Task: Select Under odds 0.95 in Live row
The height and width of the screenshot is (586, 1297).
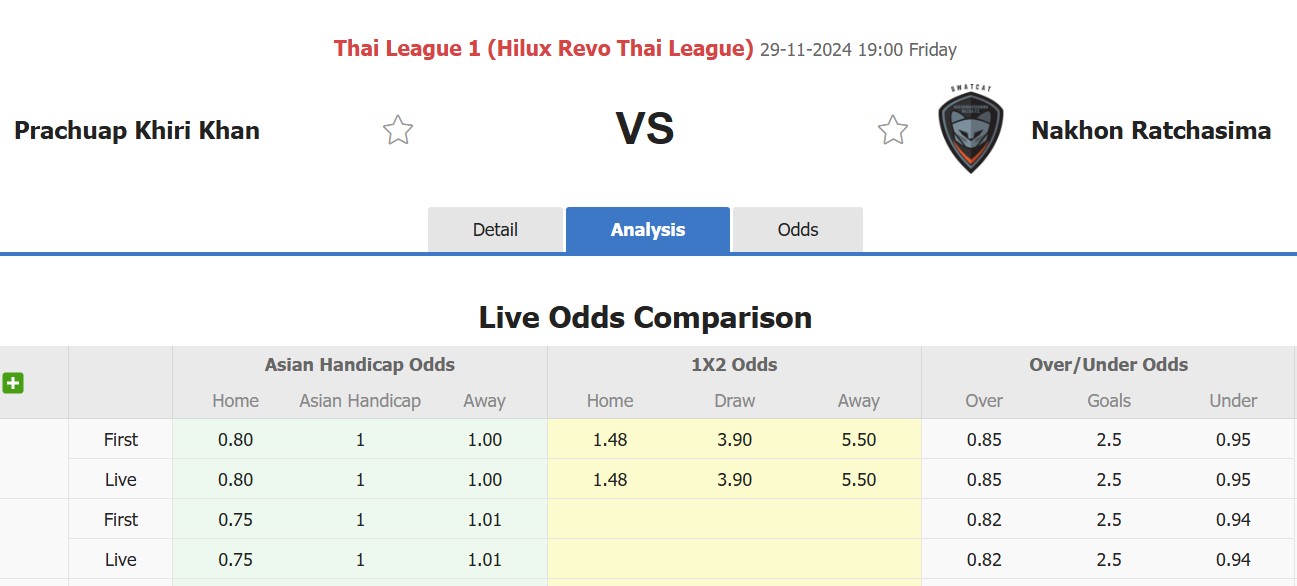Action: (1233, 480)
